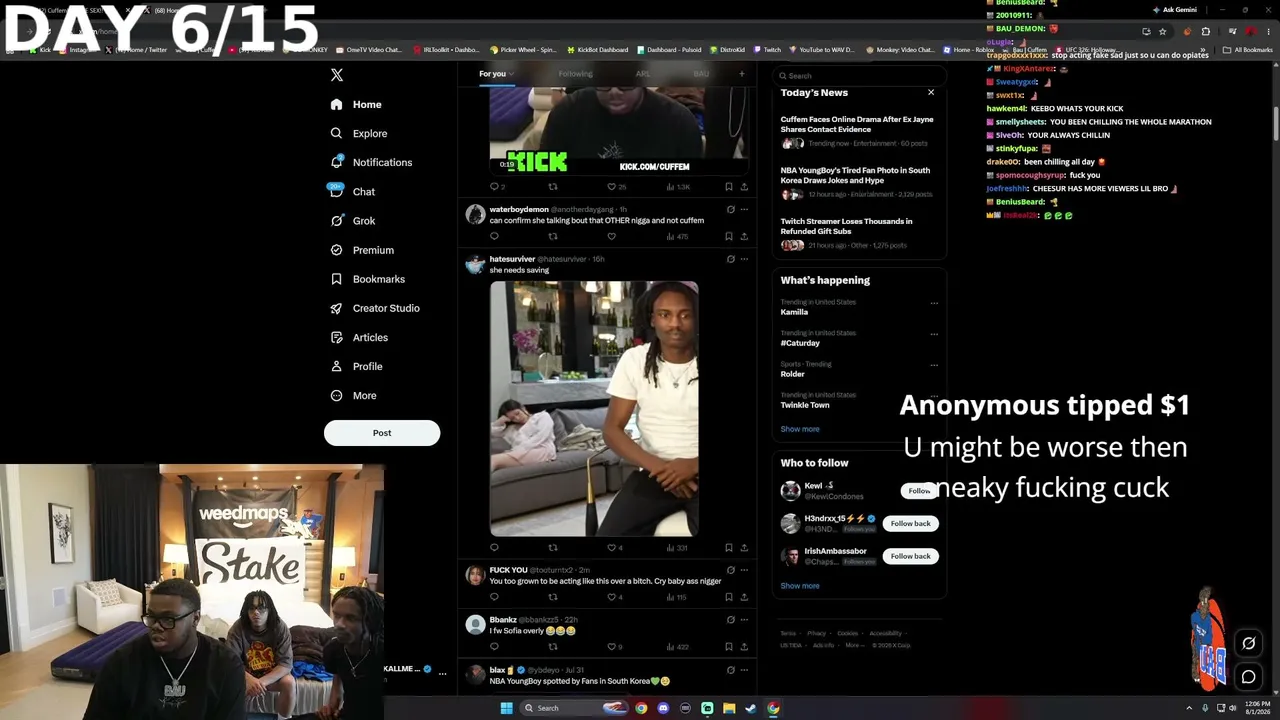Image resolution: width=1280 pixels, height=720 pixels.
Task: Open more options on waterboydemon post
Action: click(744, 209)
